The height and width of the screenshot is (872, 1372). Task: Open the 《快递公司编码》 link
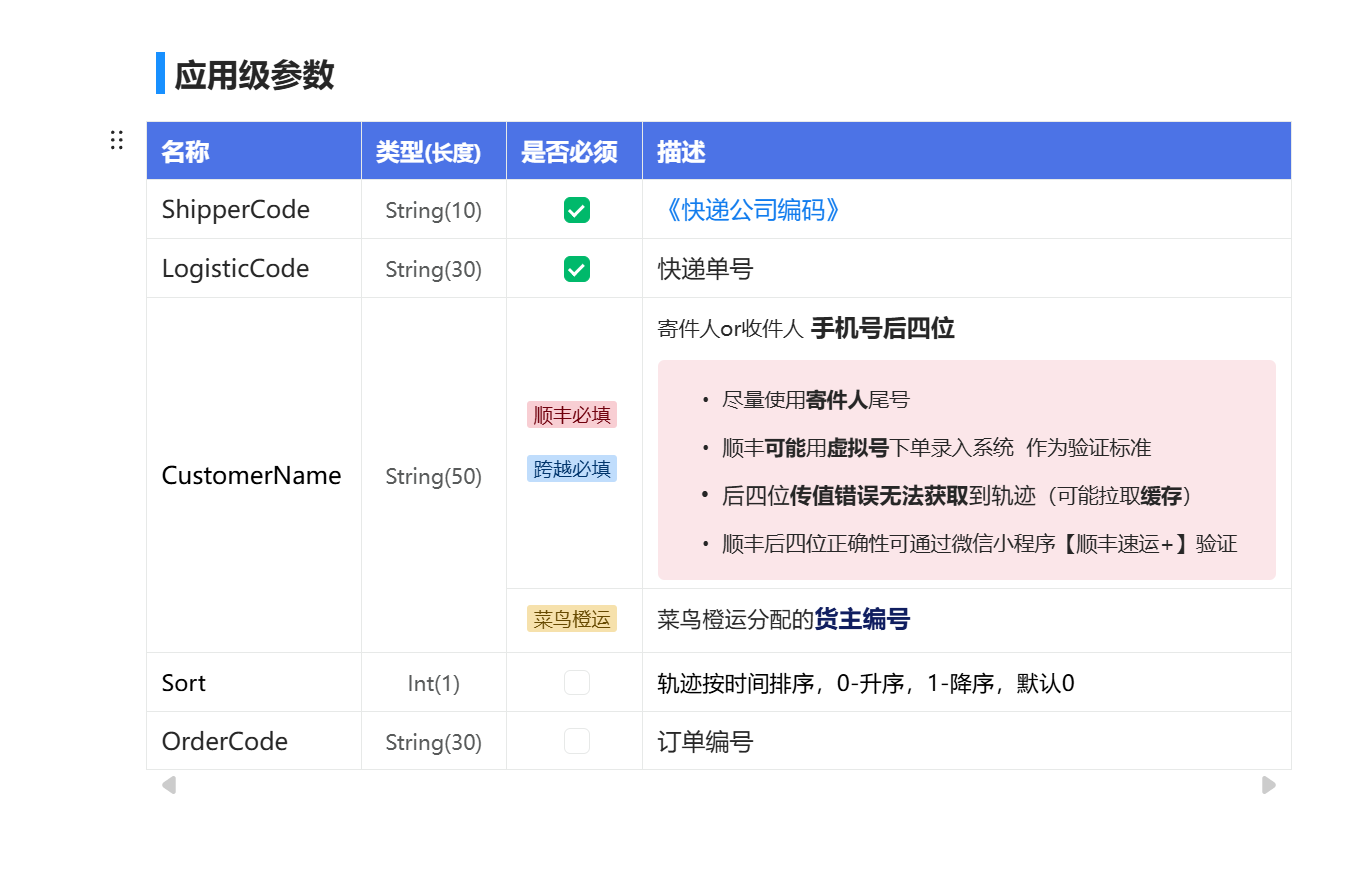(x=750, y=210)
